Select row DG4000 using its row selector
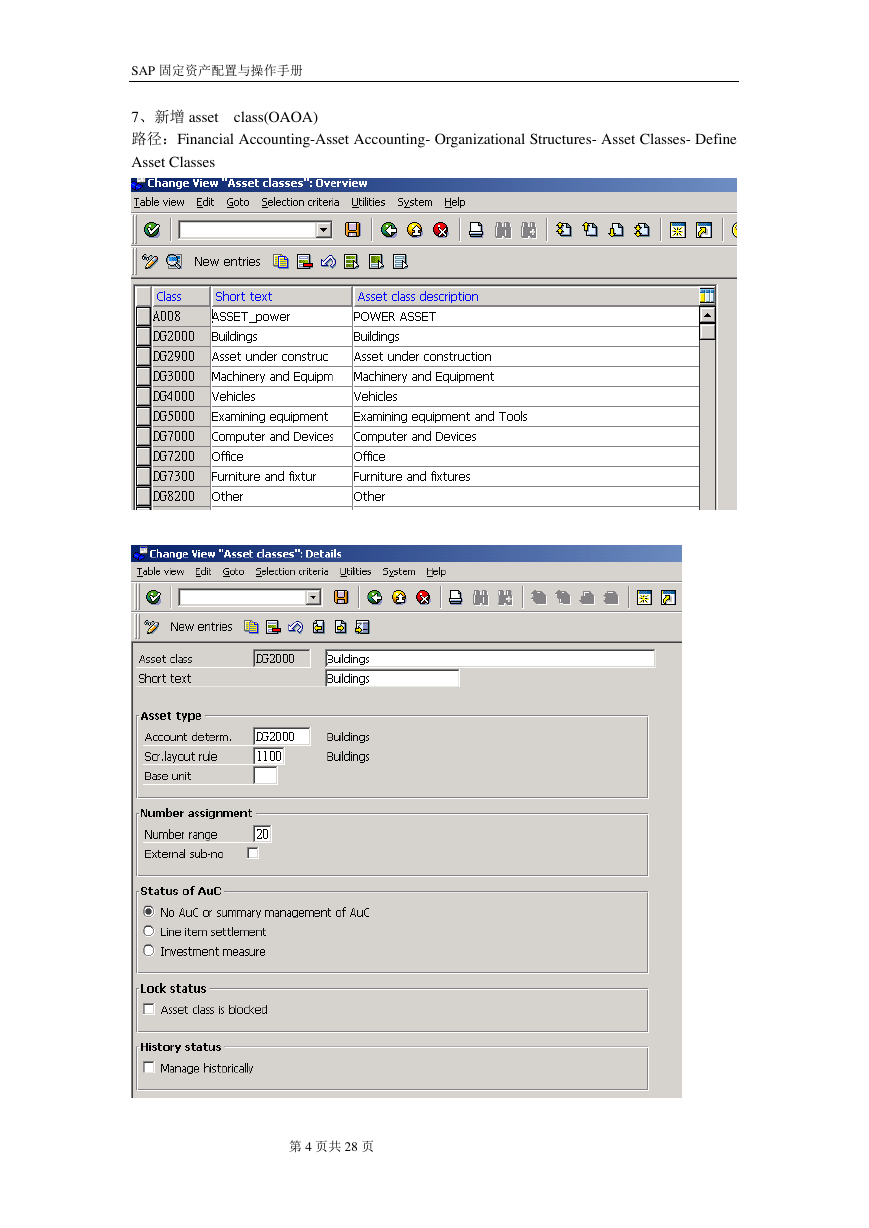The image size is (869, 1228). [143, 396]
